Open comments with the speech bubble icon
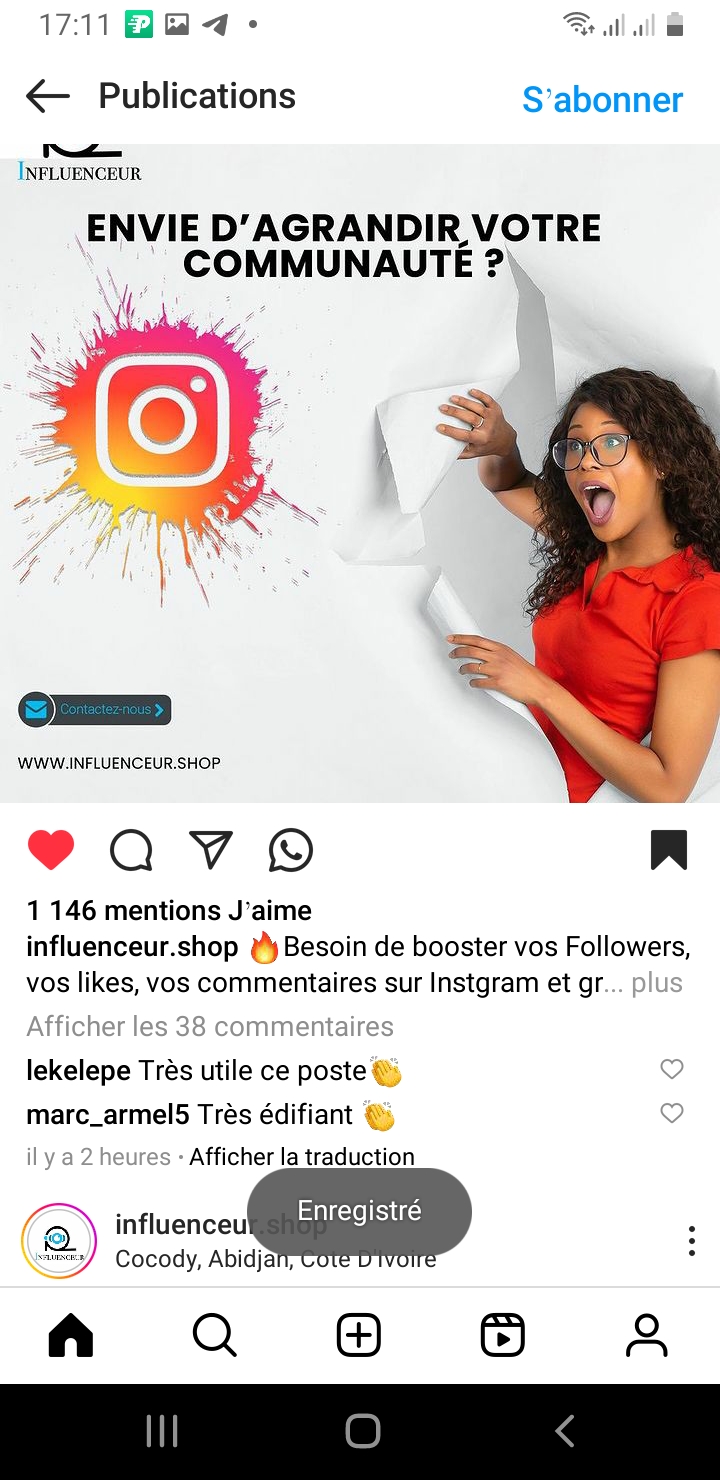 [131, 851]
